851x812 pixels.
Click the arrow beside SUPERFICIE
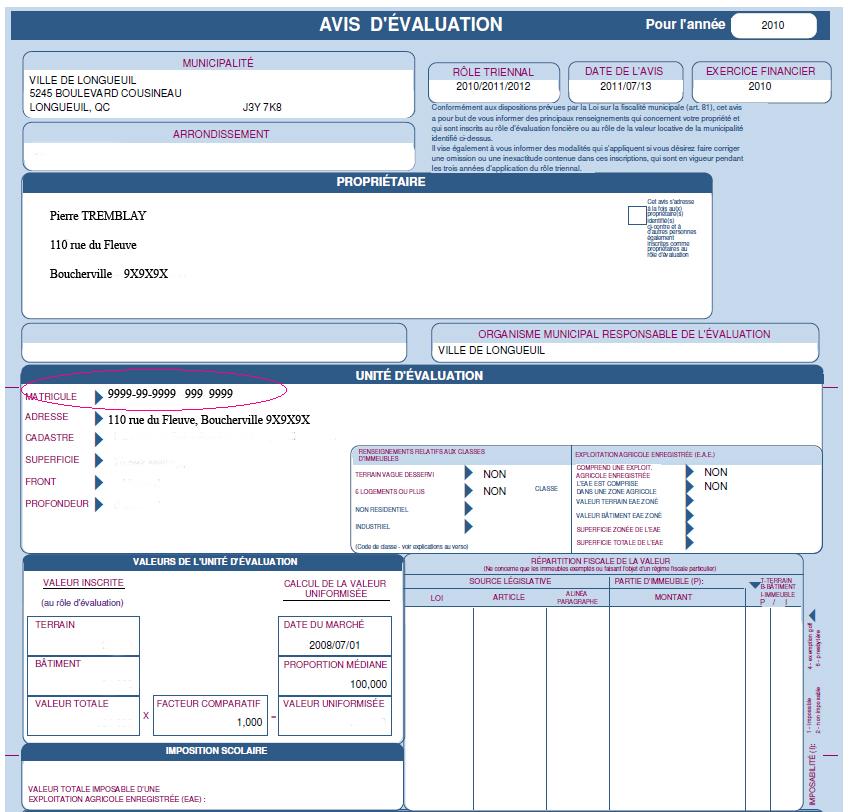pos(97,459)
